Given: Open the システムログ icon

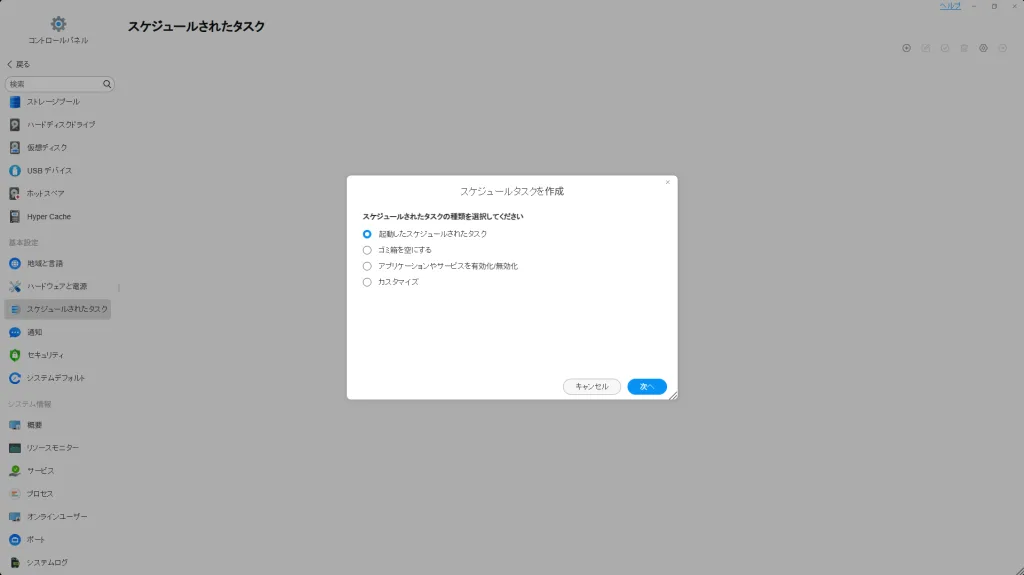Looking at the screenshot, I should (x=14, y=563).
